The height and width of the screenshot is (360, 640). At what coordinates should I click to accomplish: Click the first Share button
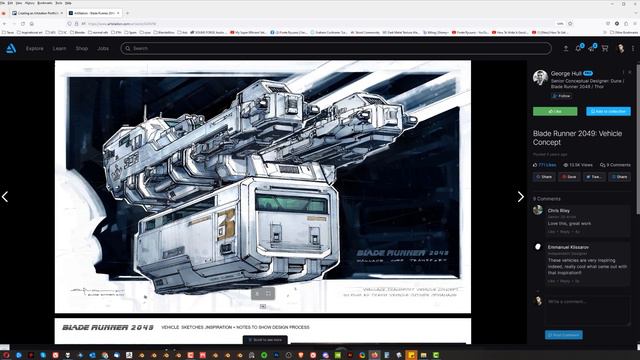544,177
